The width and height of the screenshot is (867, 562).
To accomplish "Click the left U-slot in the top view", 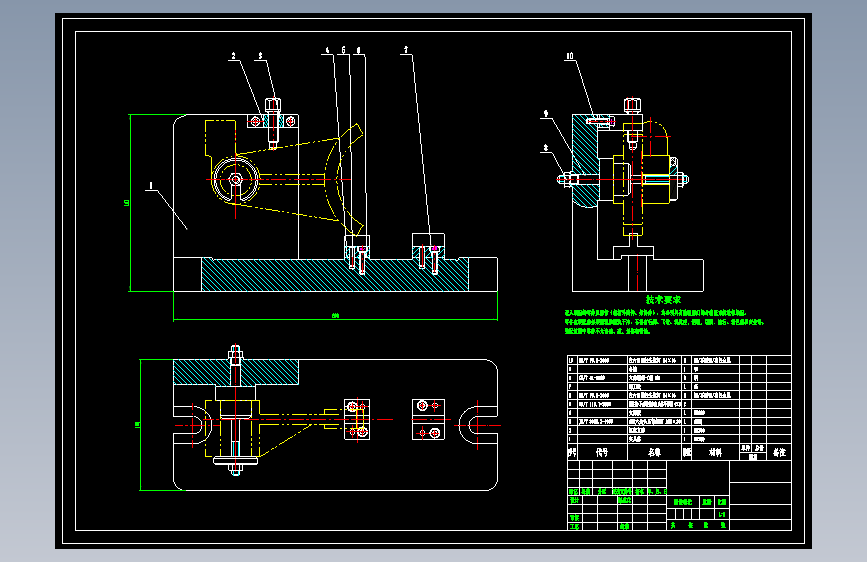I will tap(190, 425).
